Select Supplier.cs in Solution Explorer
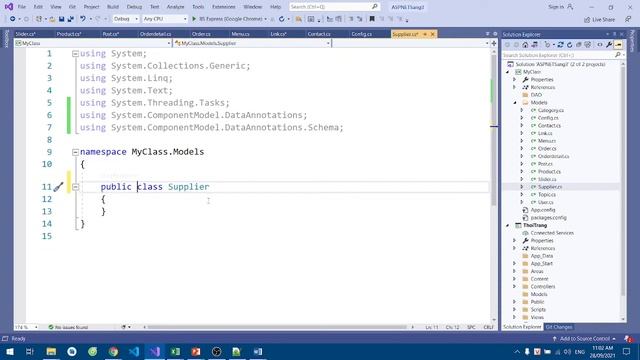The width and height of the screenshot is (640, 360). [x=550, y=187]
